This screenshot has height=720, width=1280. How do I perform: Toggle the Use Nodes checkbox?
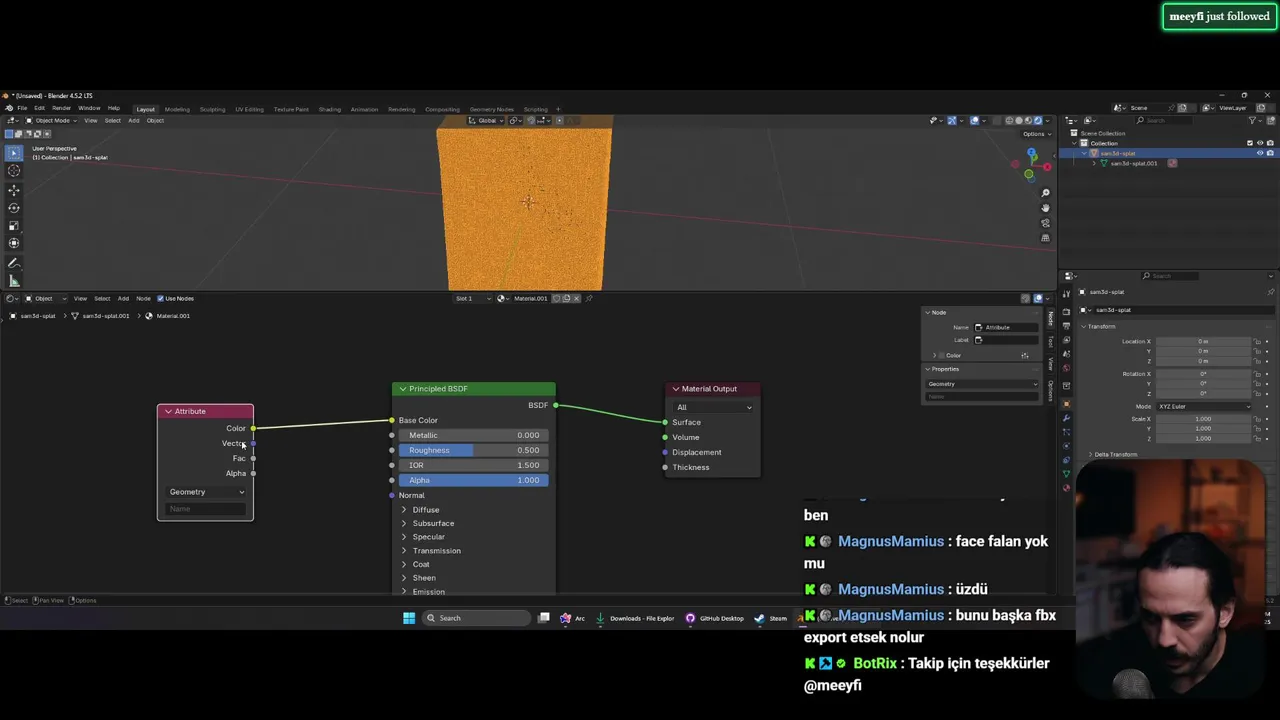[x=160, y=298]
